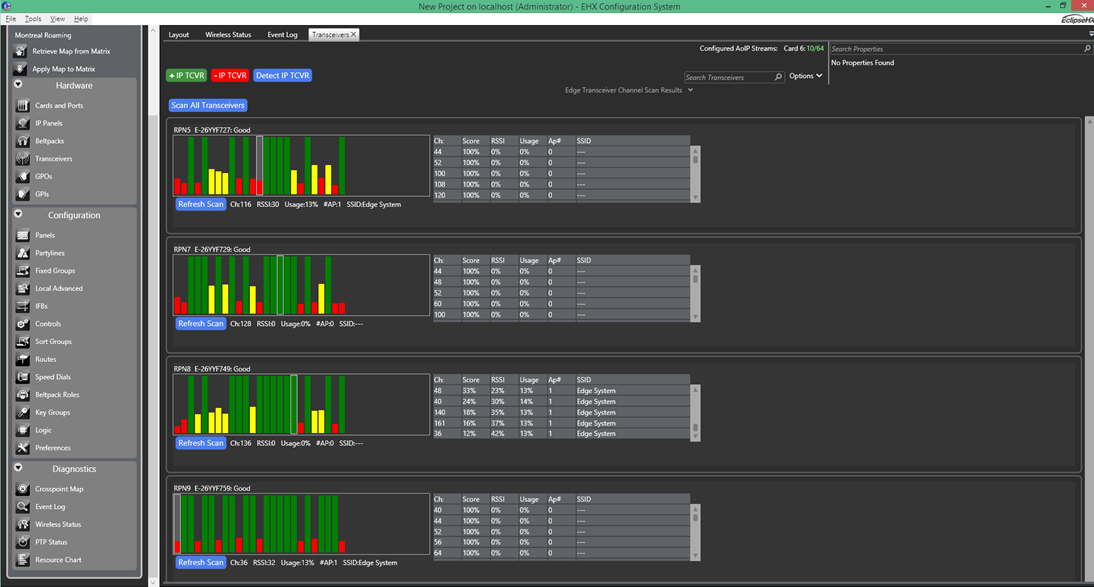Collapse the Hardware section
The image size is (1094, 587).
coord(18,85)
